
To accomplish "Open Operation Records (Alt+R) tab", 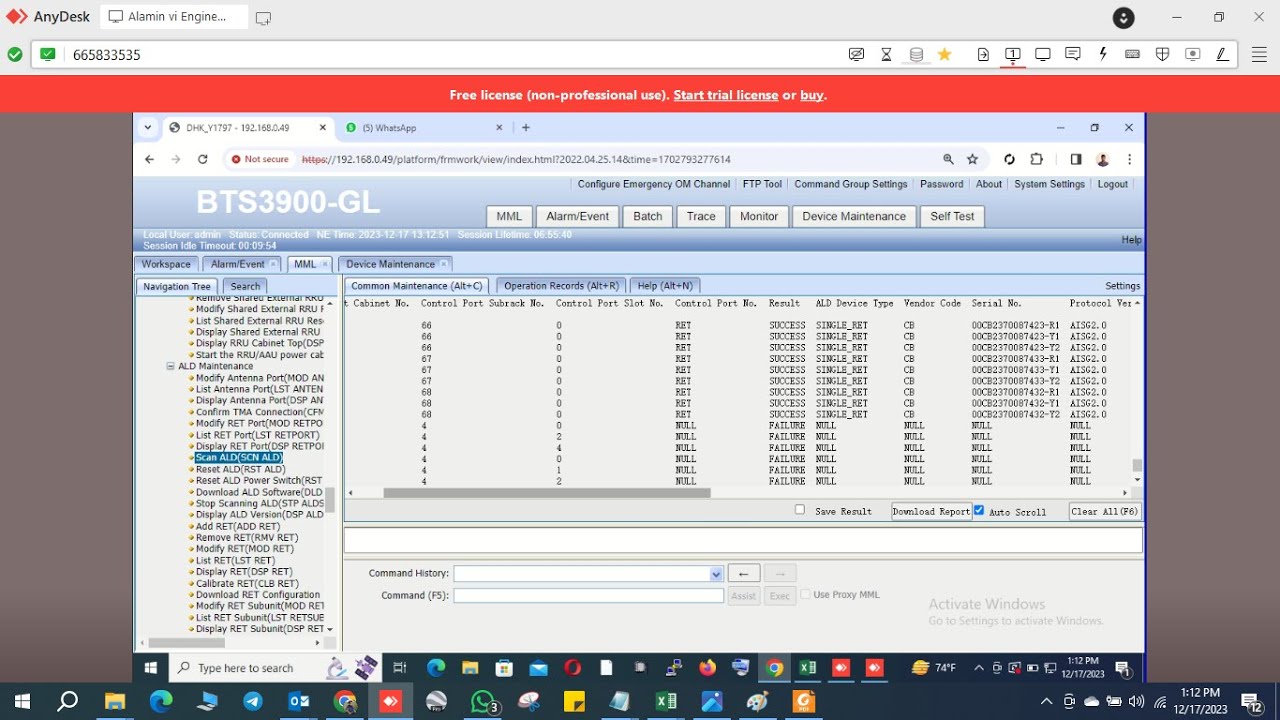I will 561,286.
